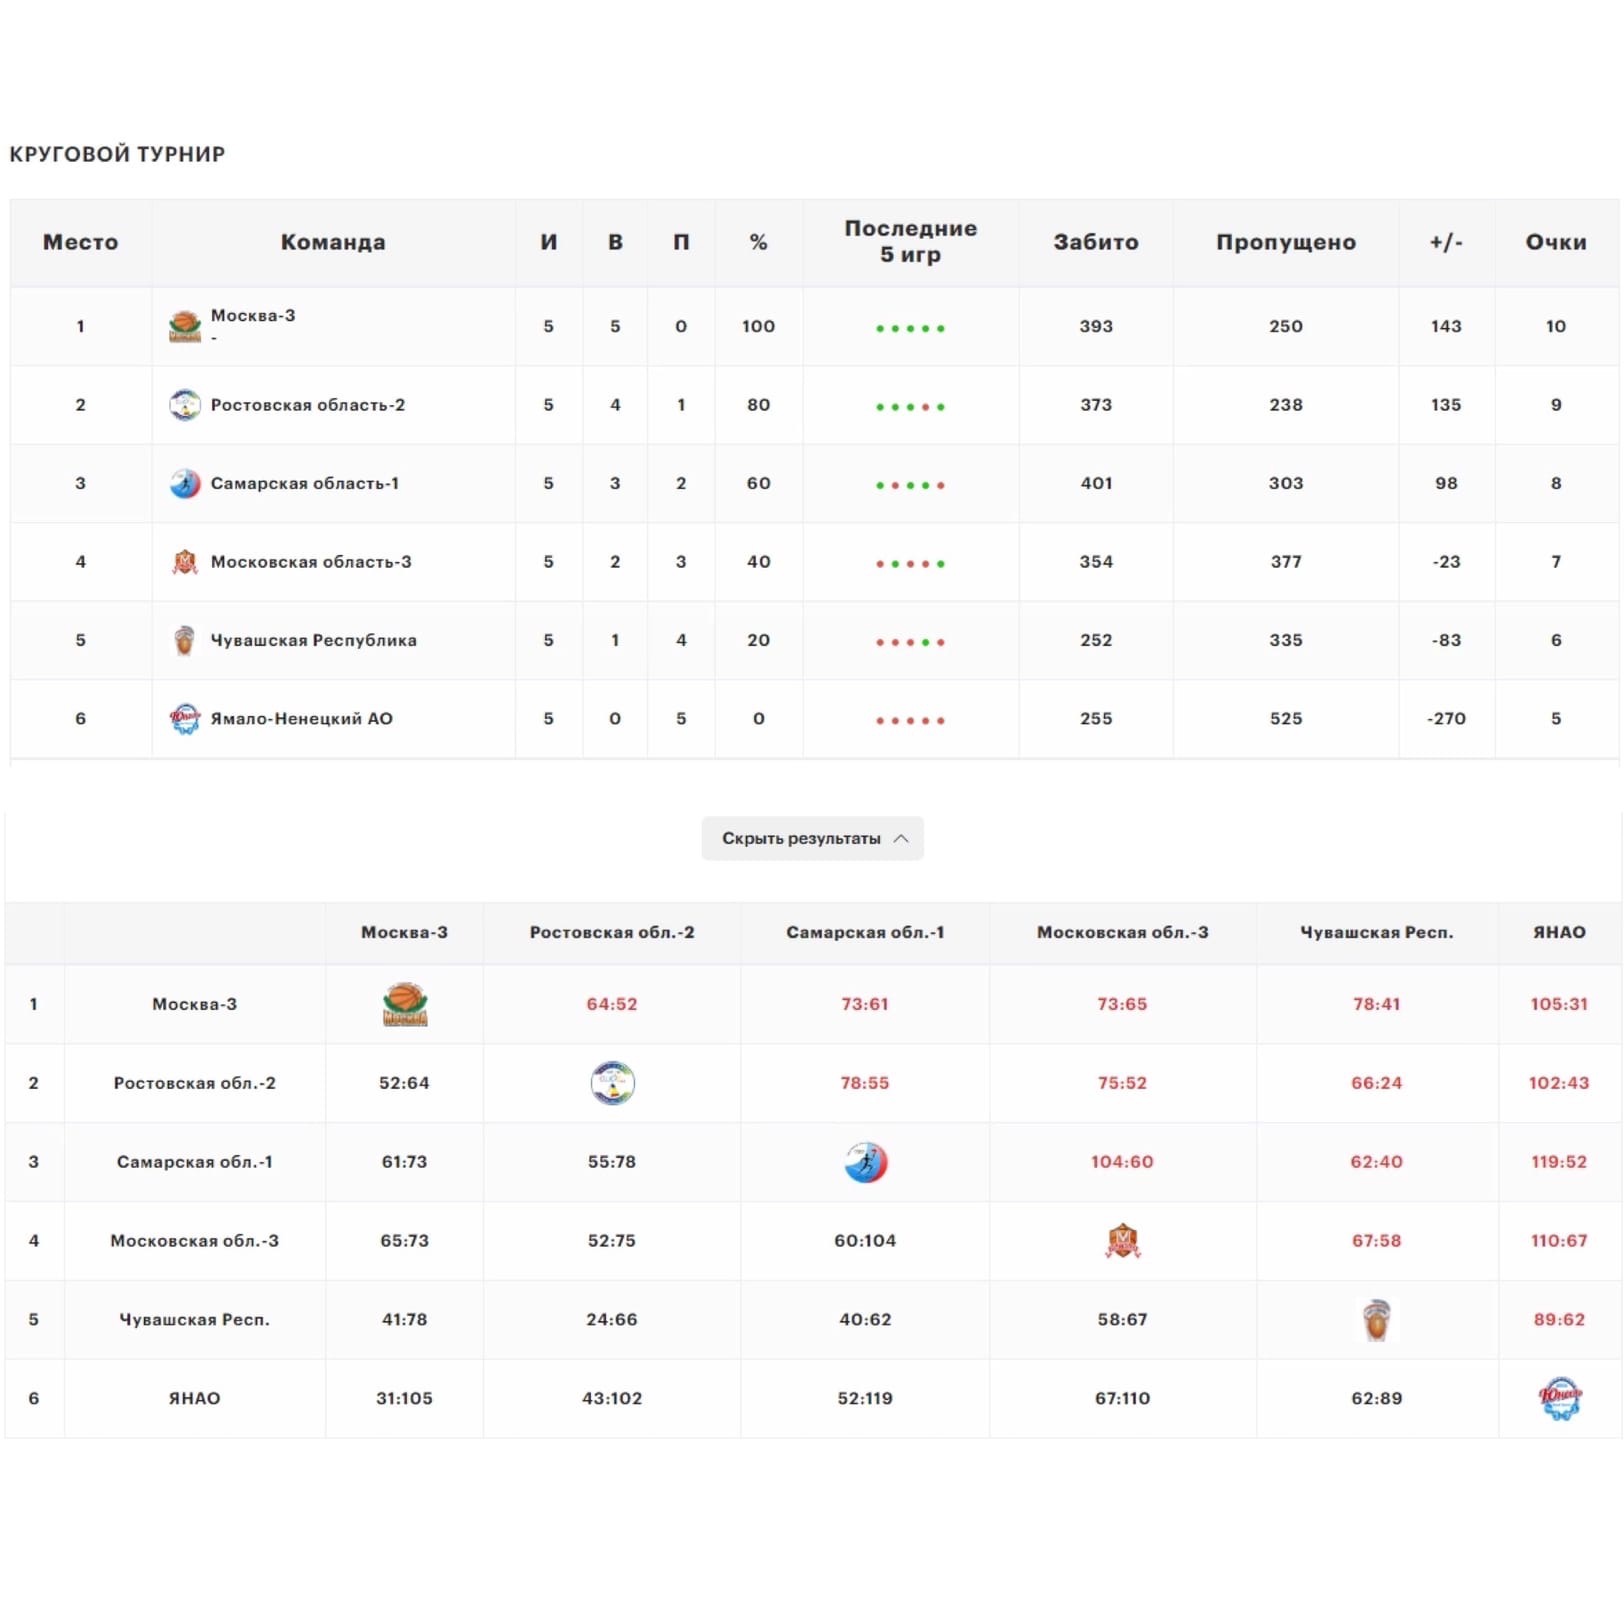Click Москва-3 team logo in standings
Screen dimensions: 1624x1624
[x=185, y=326]
